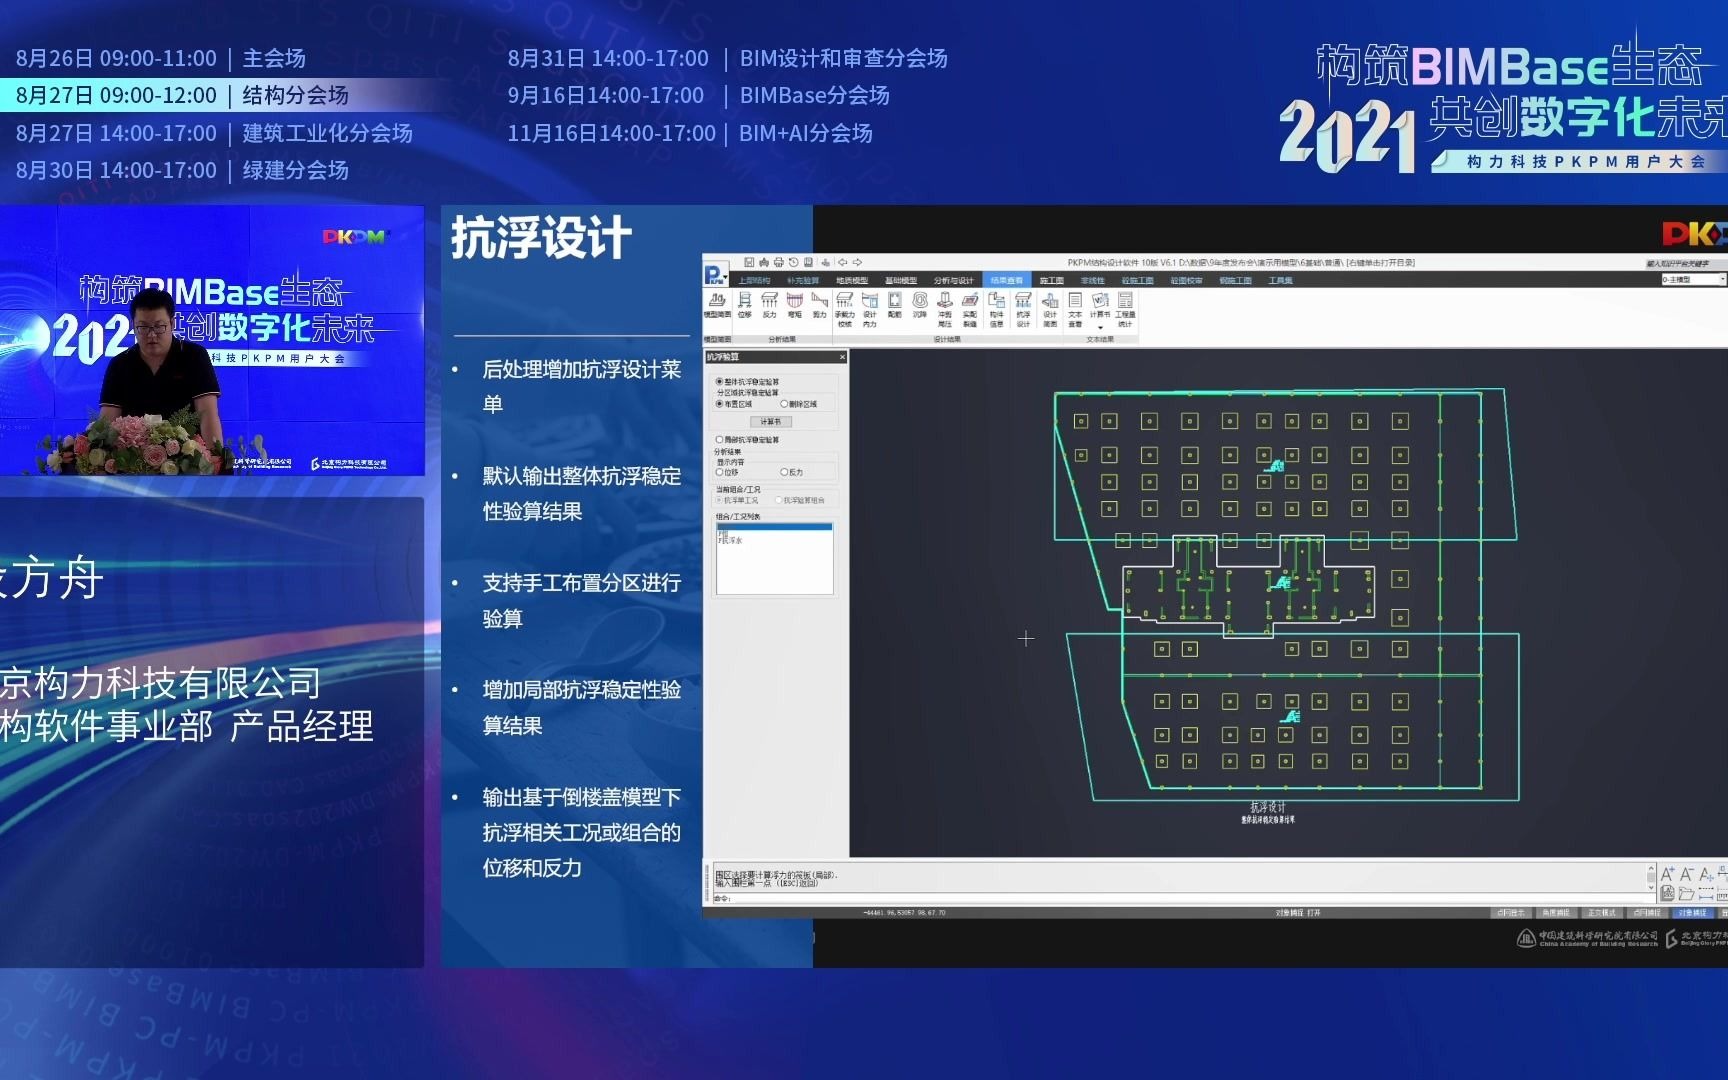This screenshot has width=1728, height=1080.
Task: Open the 冲剪局压 punching shear check
Action: [x=945, y=310]
